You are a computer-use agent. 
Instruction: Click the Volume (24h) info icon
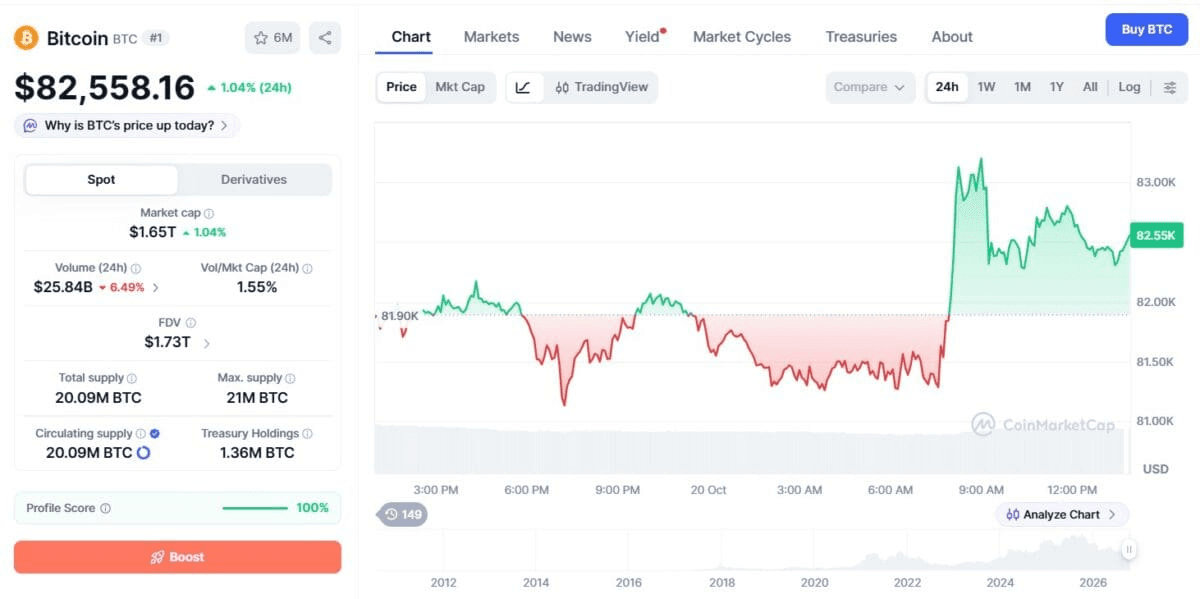pyautogui.click(x=136, y=268)
